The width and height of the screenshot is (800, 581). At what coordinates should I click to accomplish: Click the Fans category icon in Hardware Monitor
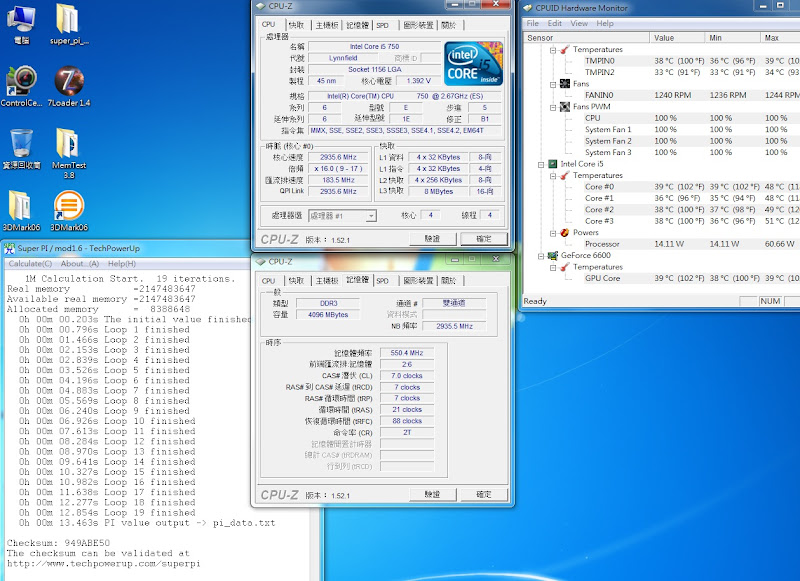click(x=565, y=84)
